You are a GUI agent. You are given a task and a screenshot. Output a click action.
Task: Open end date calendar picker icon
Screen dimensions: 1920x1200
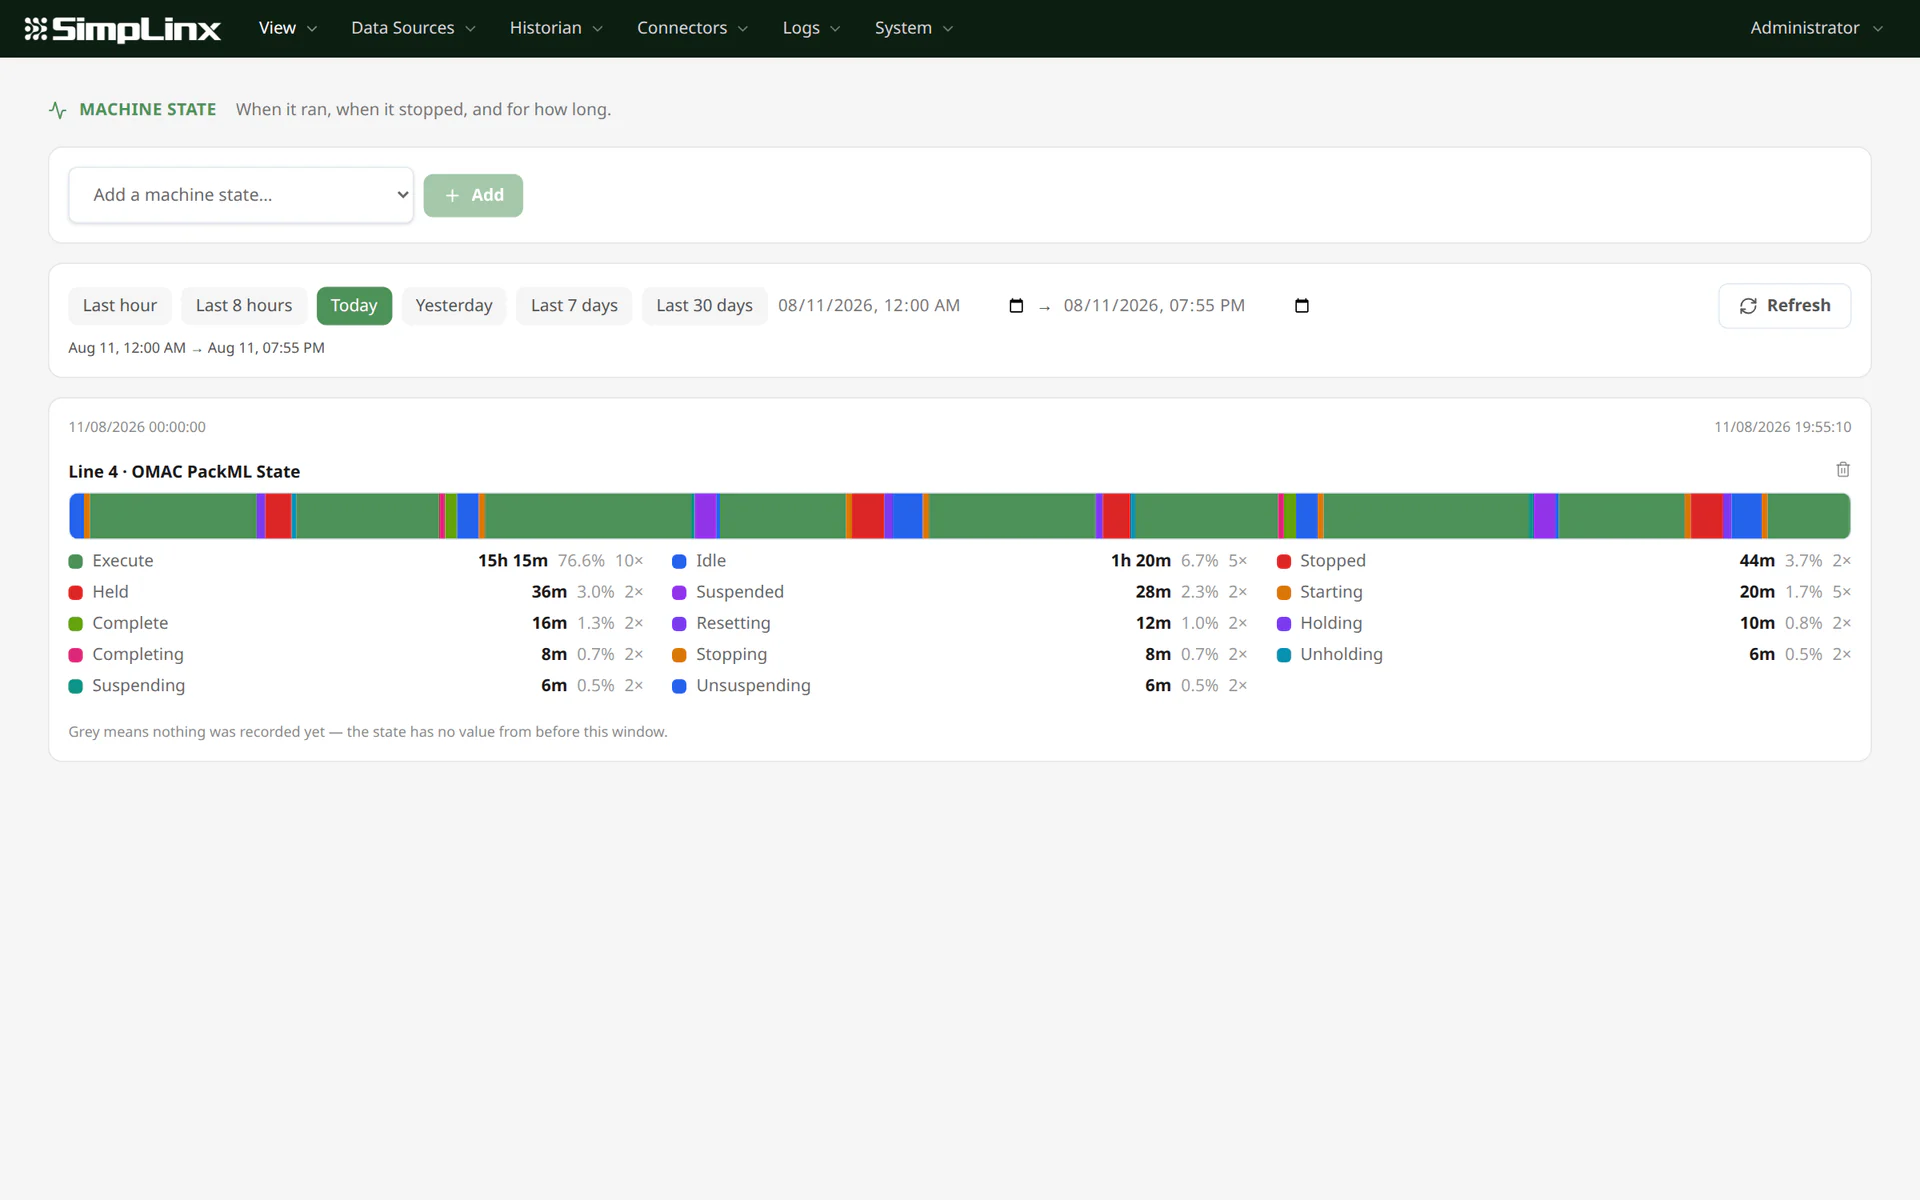coord(1302,306)
